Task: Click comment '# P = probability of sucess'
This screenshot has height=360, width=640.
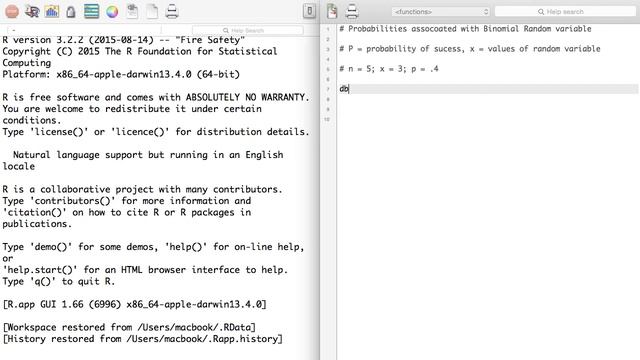Action: [x=470, y=49]
